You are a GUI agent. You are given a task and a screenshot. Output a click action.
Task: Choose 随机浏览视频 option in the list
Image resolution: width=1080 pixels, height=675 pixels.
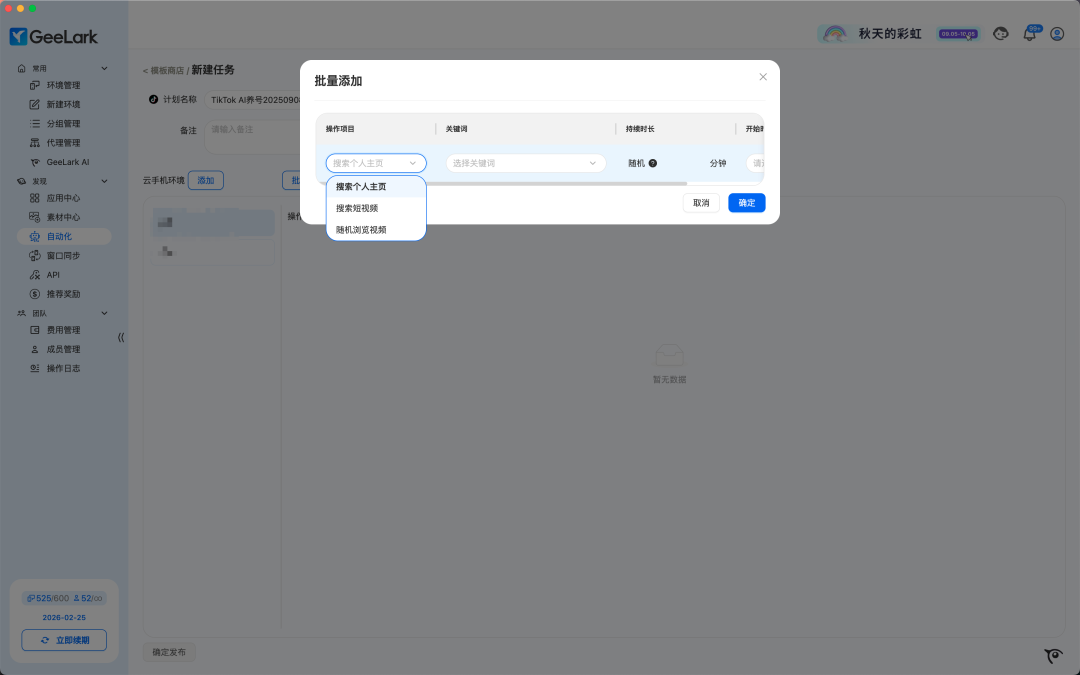coord(361,230)
